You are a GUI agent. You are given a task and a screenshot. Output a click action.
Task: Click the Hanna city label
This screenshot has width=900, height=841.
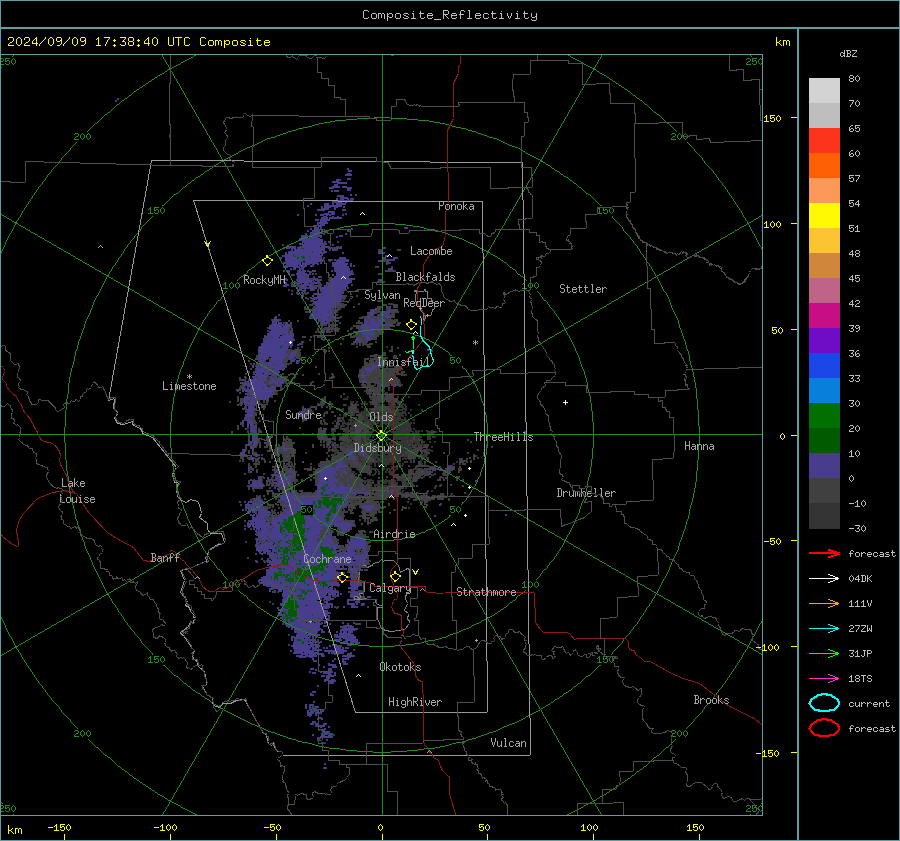click(699, 446)
